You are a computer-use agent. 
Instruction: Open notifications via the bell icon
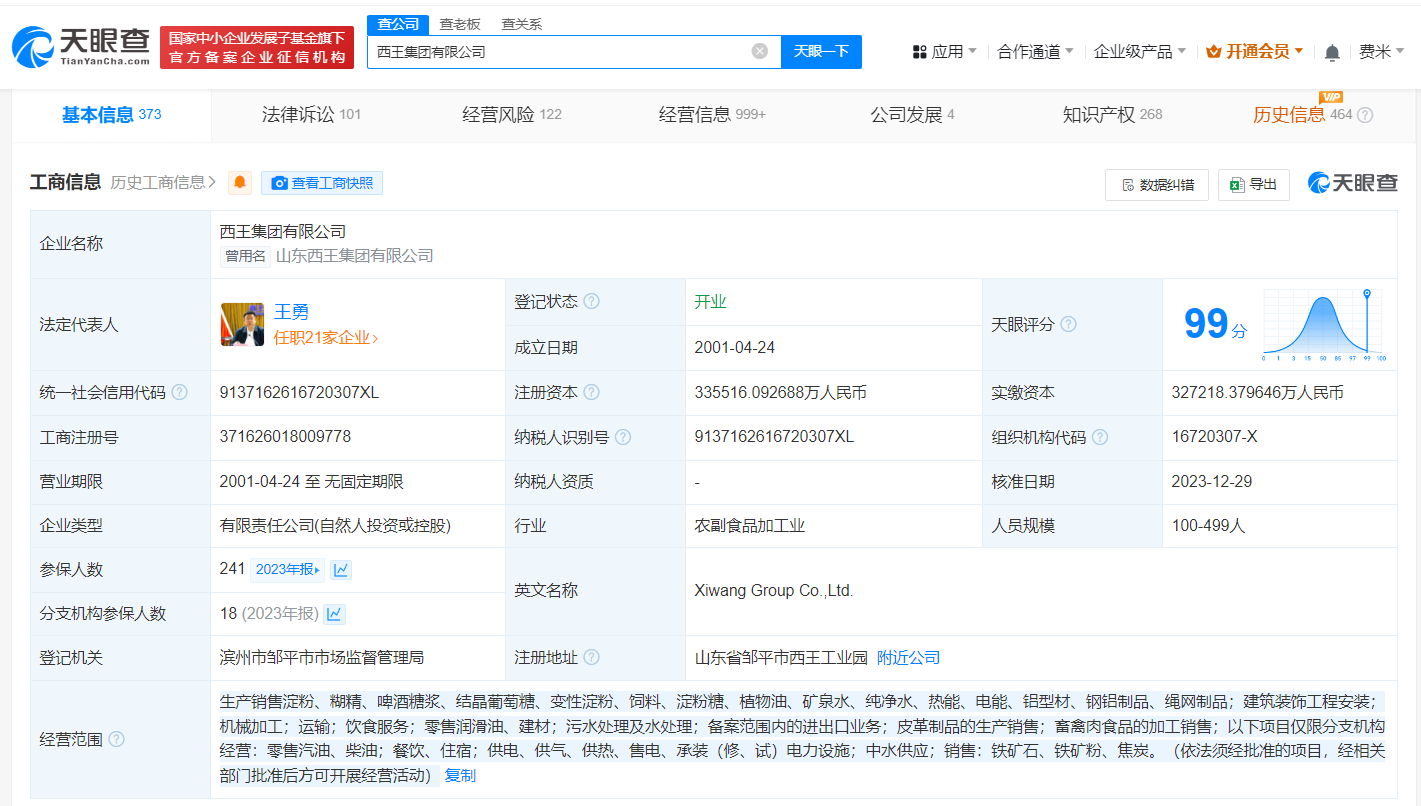click(x=1331, y=51)
